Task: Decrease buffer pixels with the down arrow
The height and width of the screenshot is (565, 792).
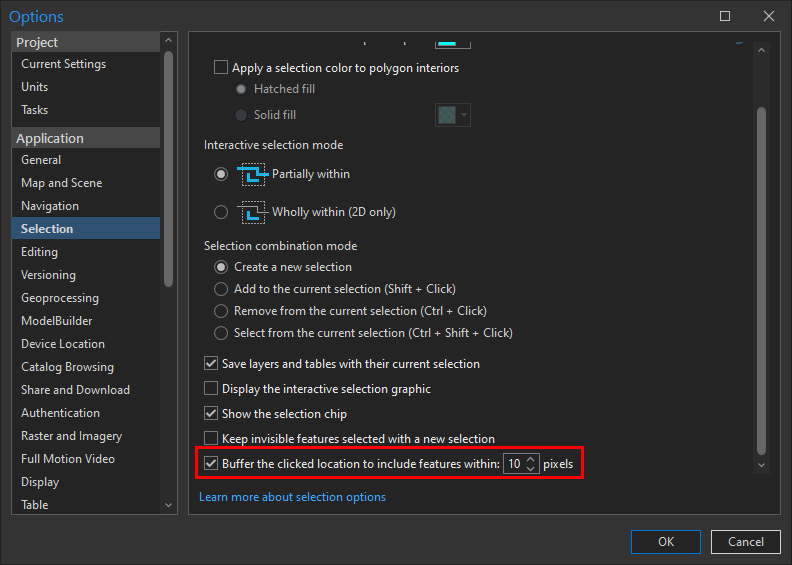Action: tap(531, 469)
